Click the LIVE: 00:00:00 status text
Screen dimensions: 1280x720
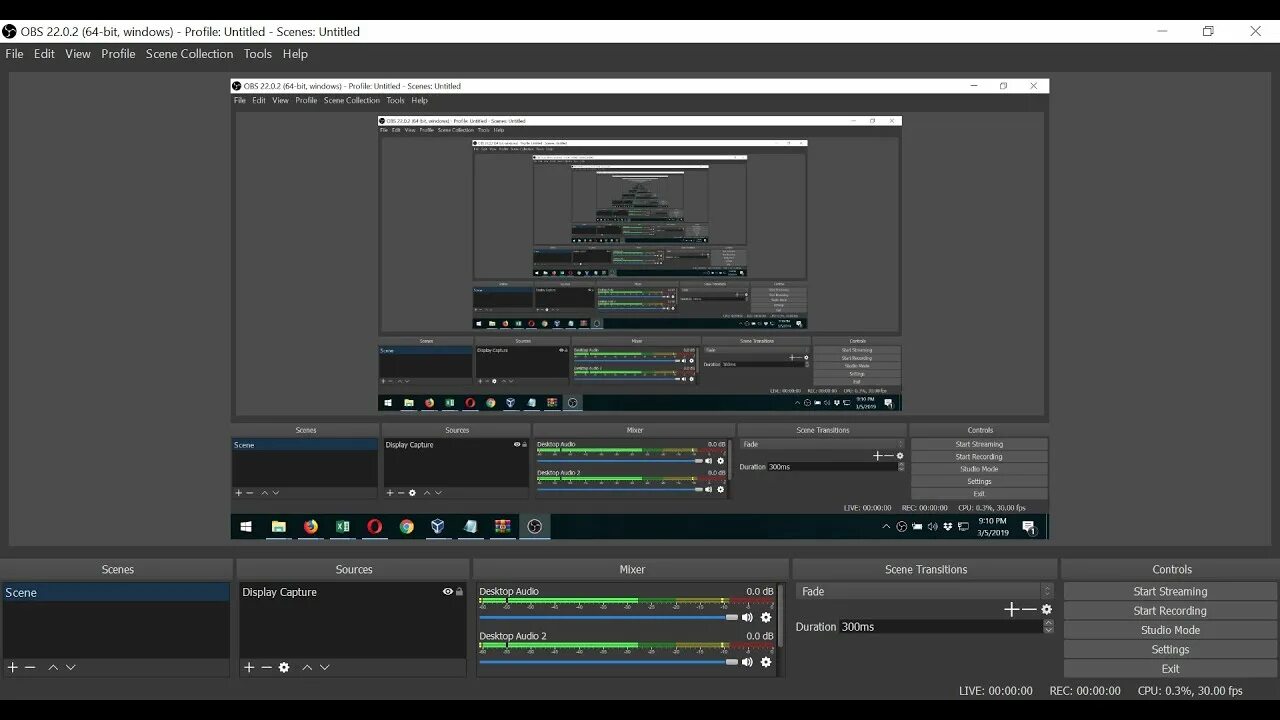[x=995, y=691]
